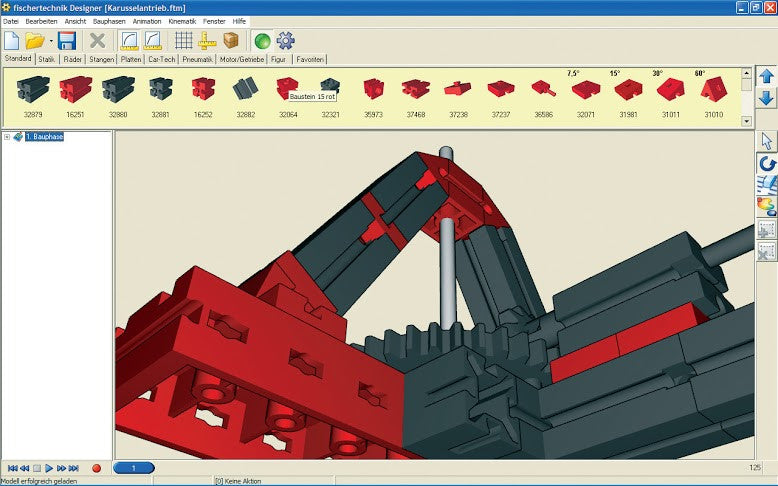Switch to the Pneumatik tab
The image size is (778, 486).
pos(197,60)
